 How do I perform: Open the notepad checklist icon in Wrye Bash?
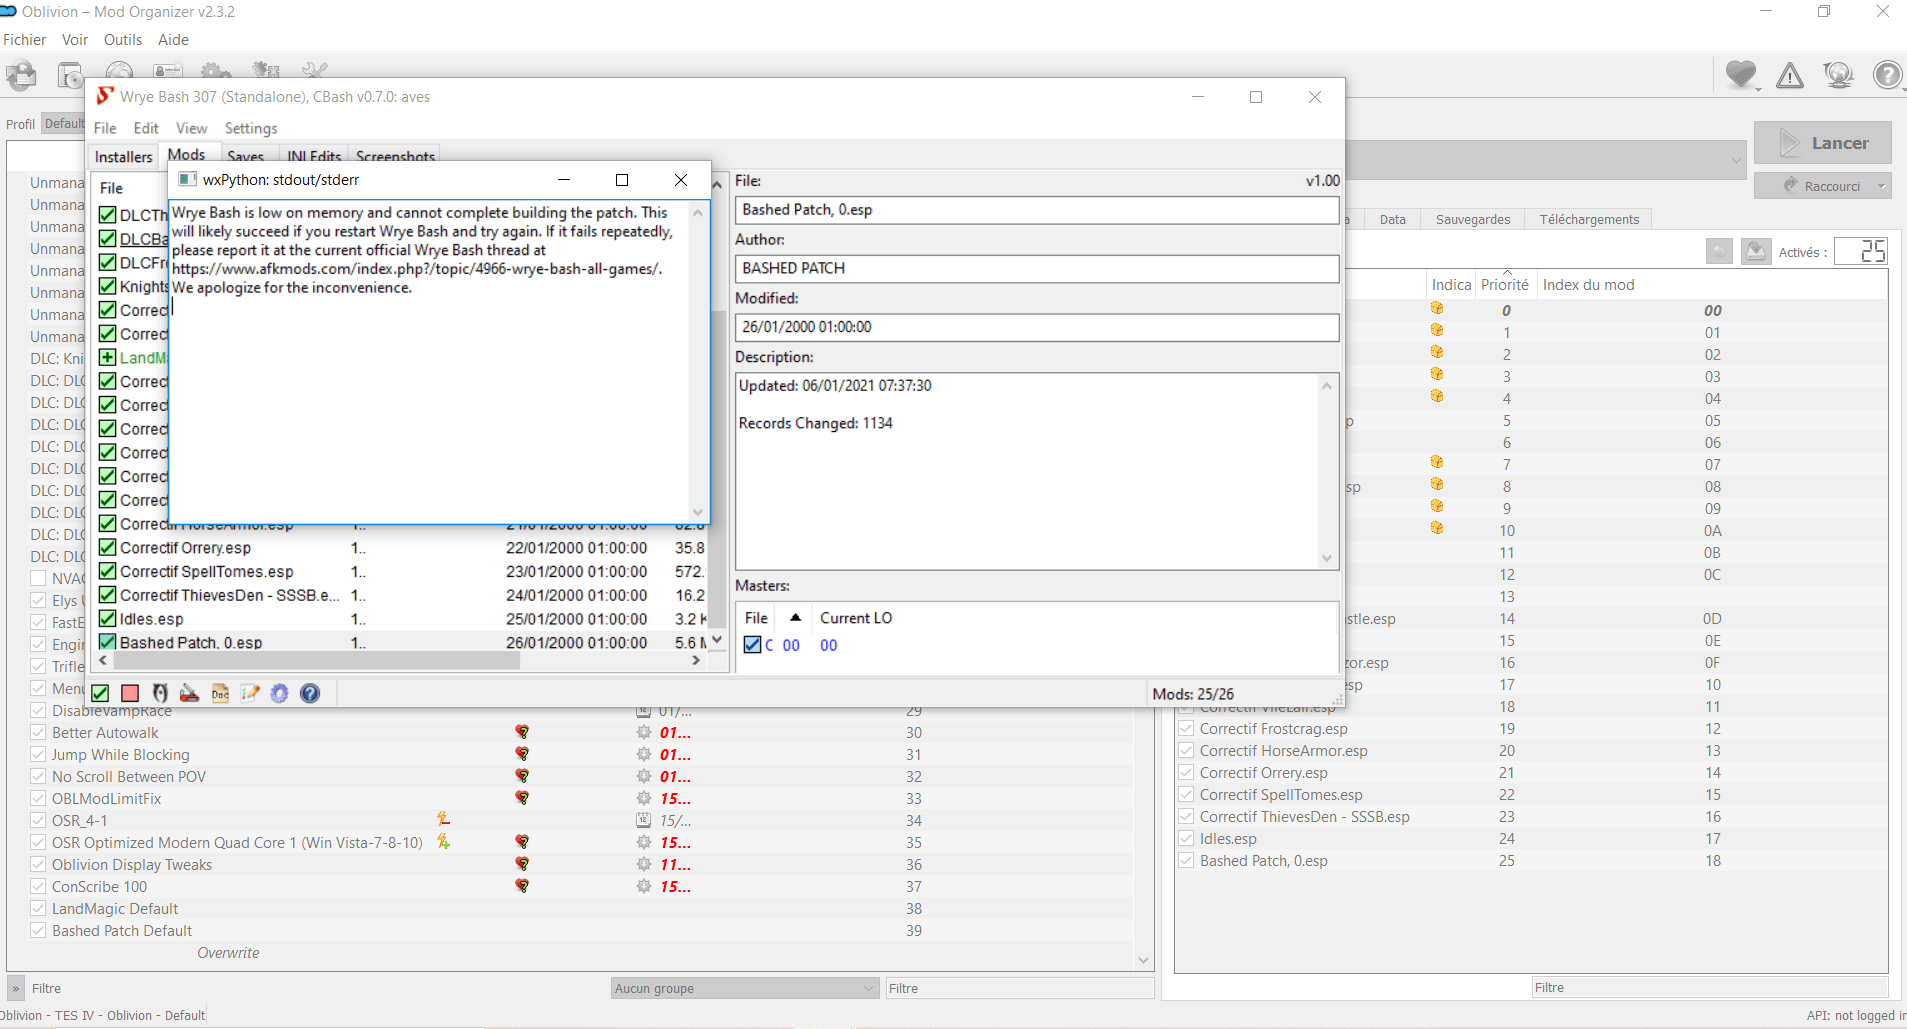tap(250, 693)
